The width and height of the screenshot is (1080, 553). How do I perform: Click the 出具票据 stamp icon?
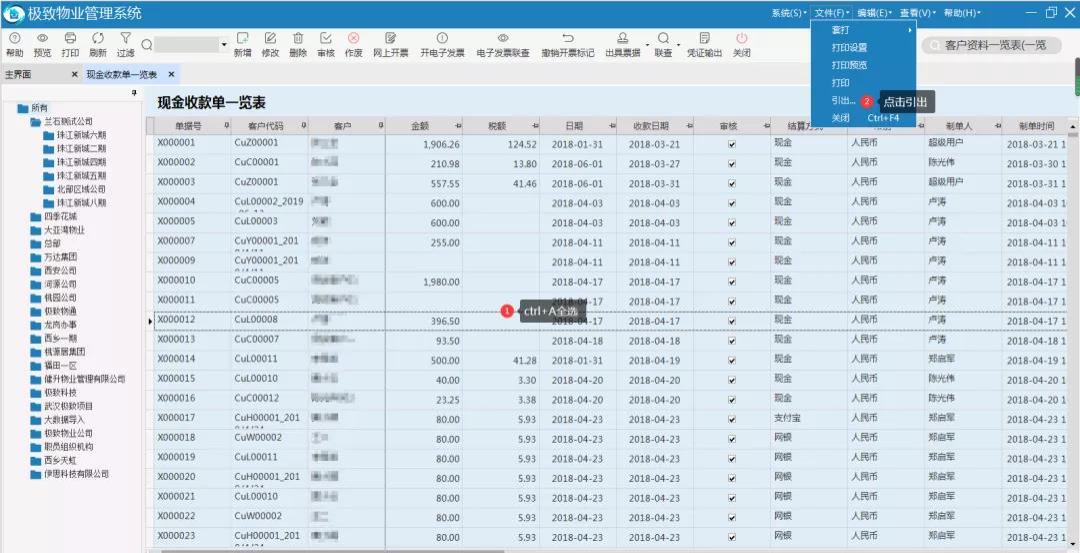(x=623, y=39)
